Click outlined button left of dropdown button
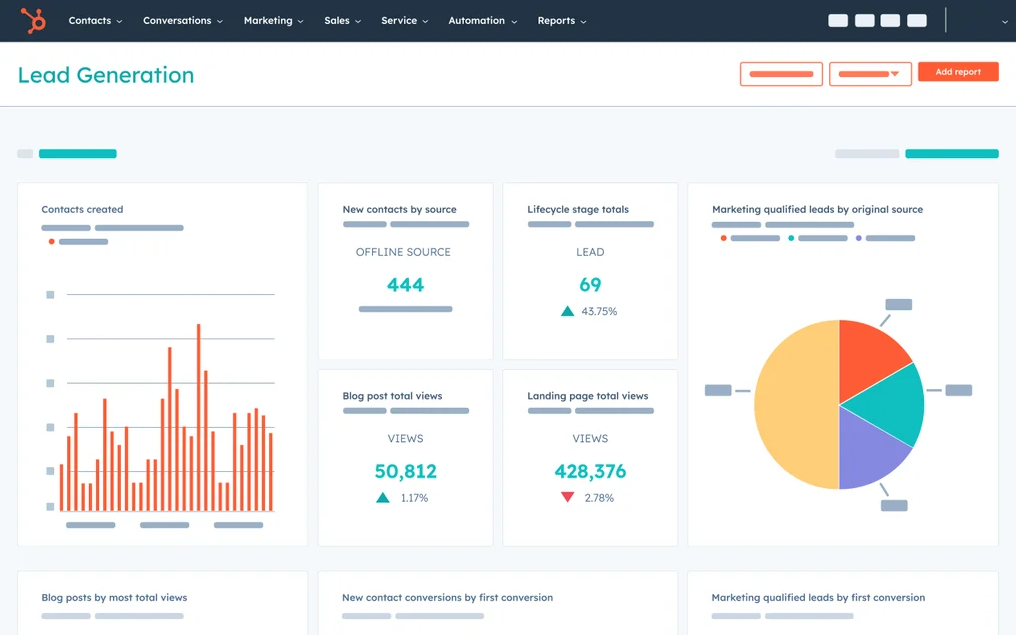The image size is (1016, 635). coord(781,74)
